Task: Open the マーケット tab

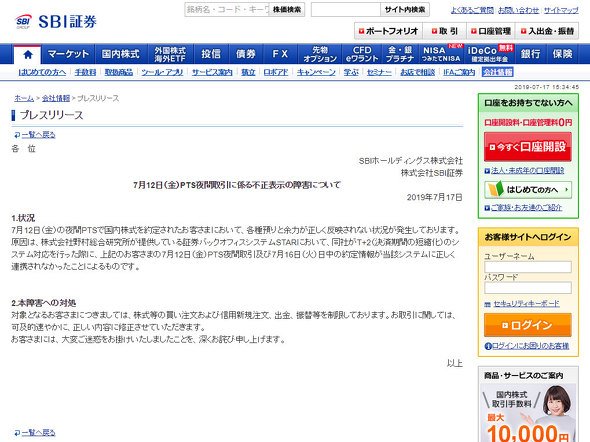Action: (68, 54)
